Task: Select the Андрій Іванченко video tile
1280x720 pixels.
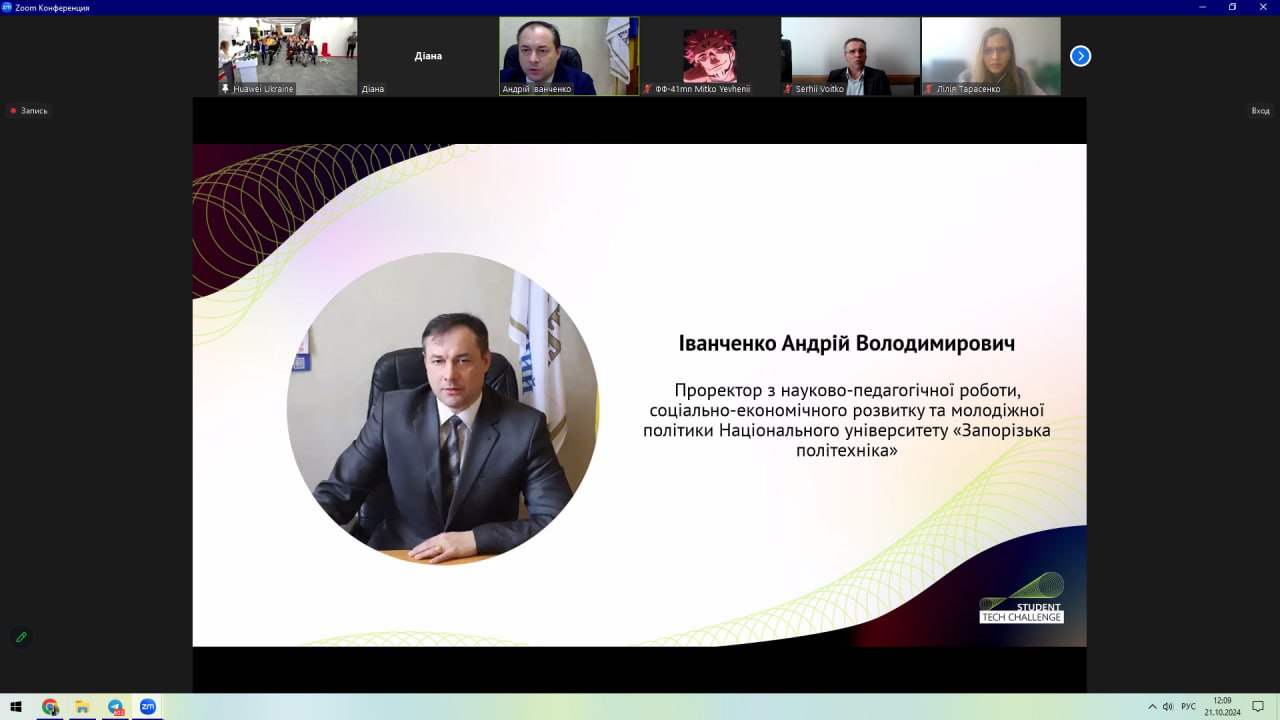Action: pyautogui.click(x=568, y=56)
